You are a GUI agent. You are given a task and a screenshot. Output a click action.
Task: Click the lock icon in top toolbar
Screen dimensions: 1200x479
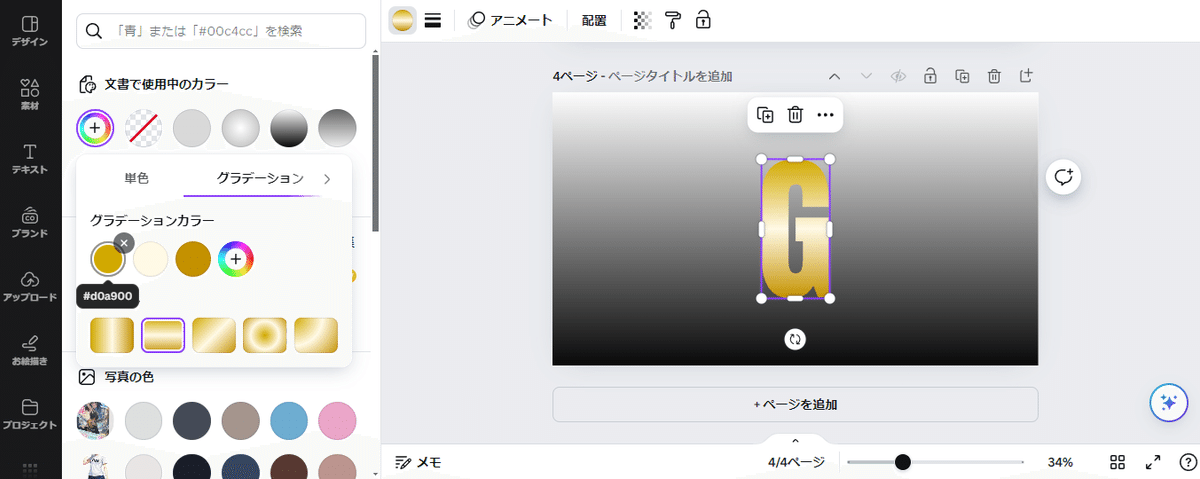[x=703, y=20]
